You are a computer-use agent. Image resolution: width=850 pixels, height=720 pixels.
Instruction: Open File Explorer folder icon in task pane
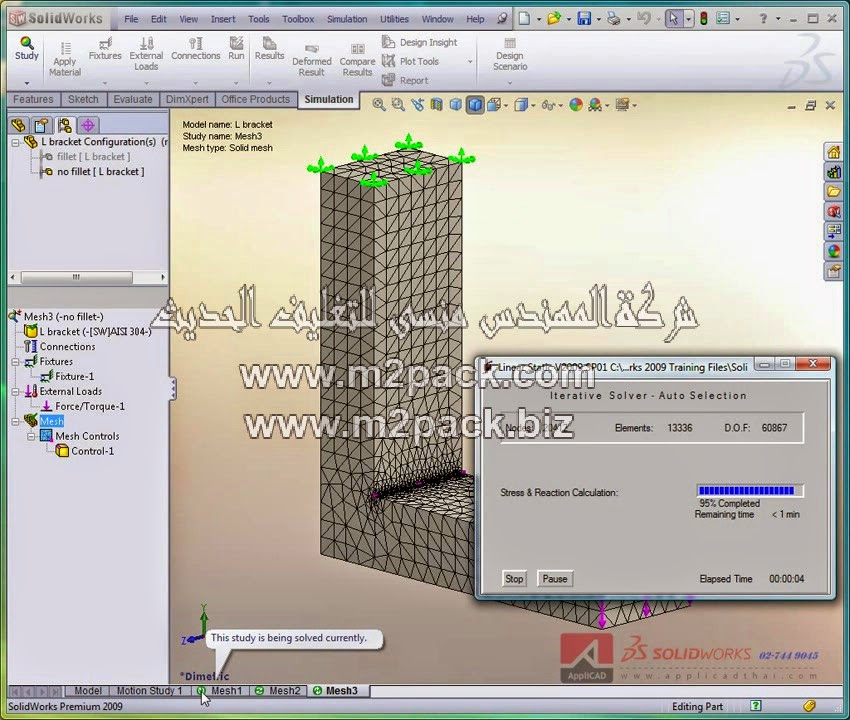pos(833,191)
